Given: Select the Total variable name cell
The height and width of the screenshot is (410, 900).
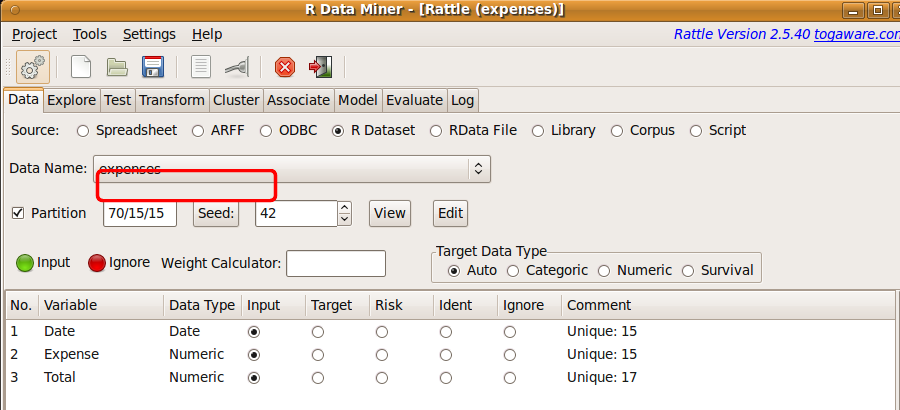Looking at the screenshot, I should (60, 377).
